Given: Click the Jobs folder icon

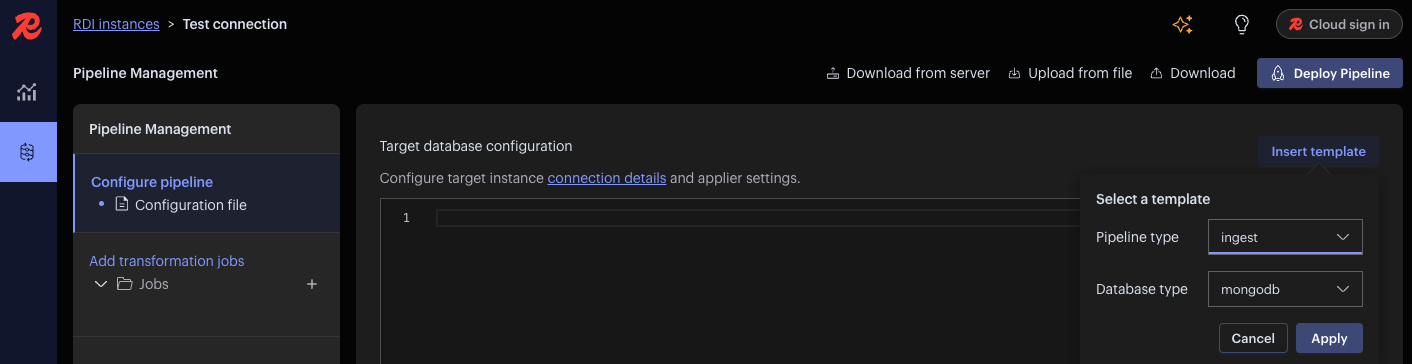Looking at the screenshot, I should tap(125, 284).
